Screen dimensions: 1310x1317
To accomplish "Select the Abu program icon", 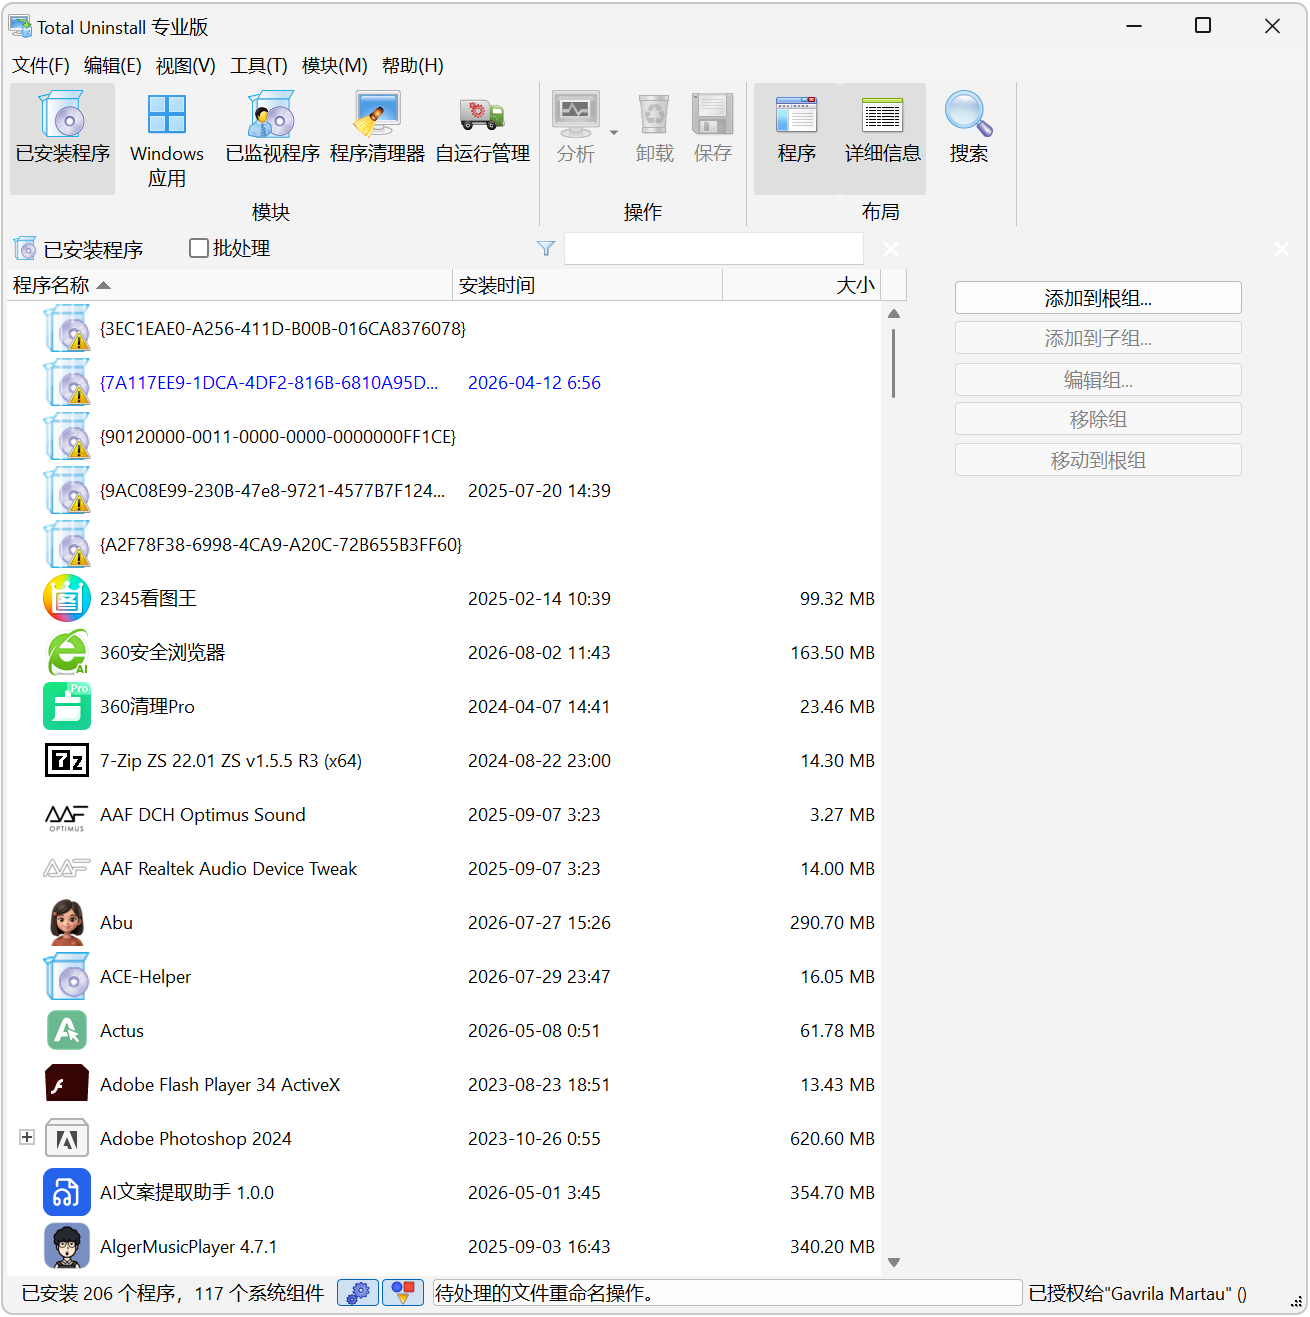I will point(67,922).
